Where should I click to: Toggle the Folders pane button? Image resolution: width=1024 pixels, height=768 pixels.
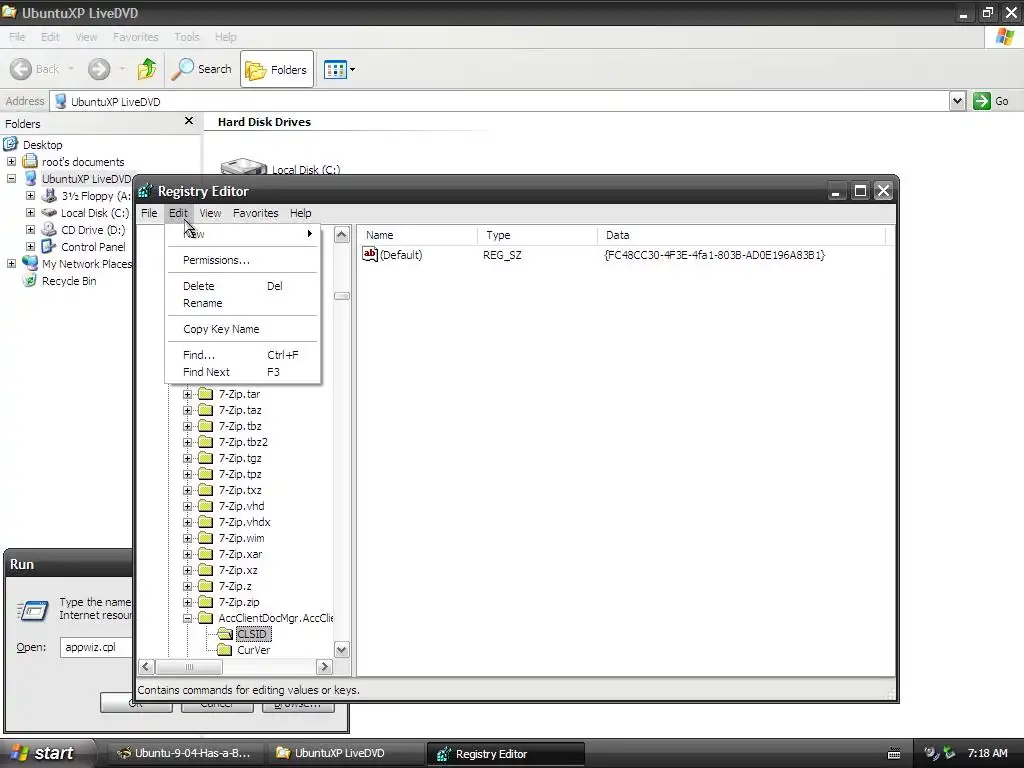pos(277,69)
